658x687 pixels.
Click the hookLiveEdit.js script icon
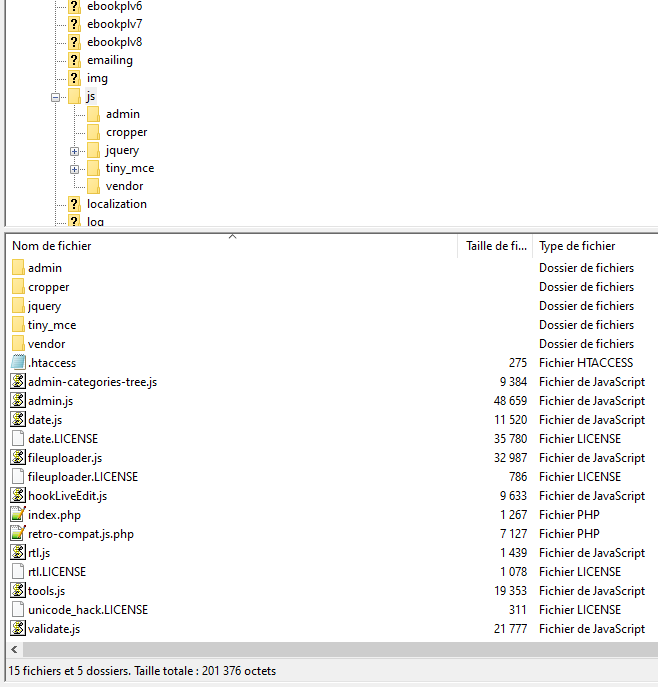click(x=18, y=496)
